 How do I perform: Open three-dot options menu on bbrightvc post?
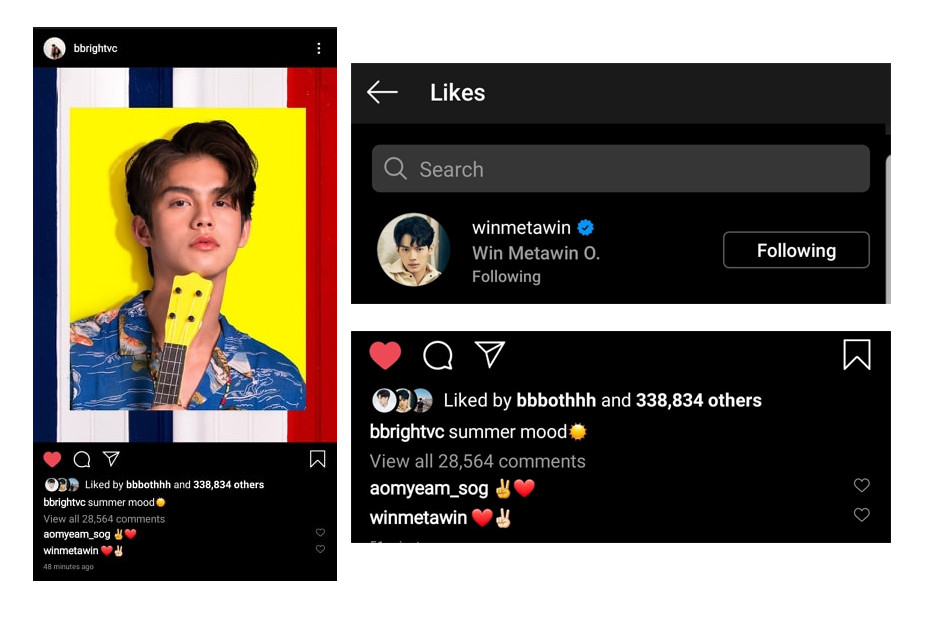coord(319,48)
